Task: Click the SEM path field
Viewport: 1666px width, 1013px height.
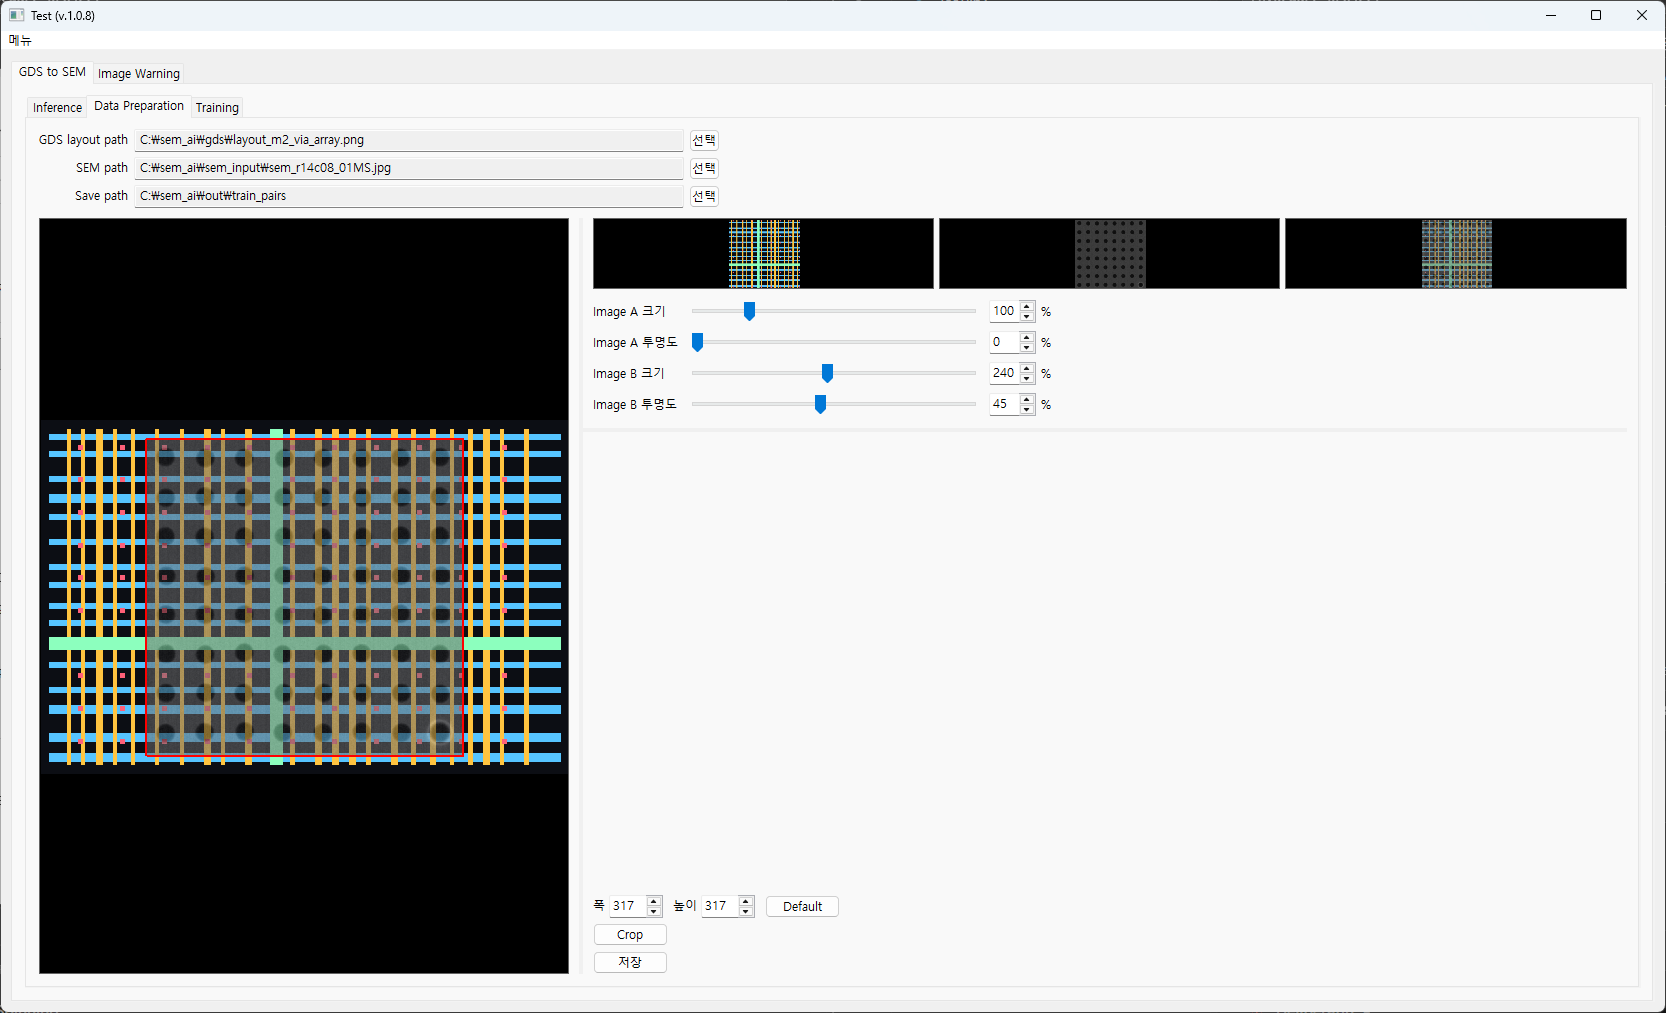Action: [x=409, y=168]
